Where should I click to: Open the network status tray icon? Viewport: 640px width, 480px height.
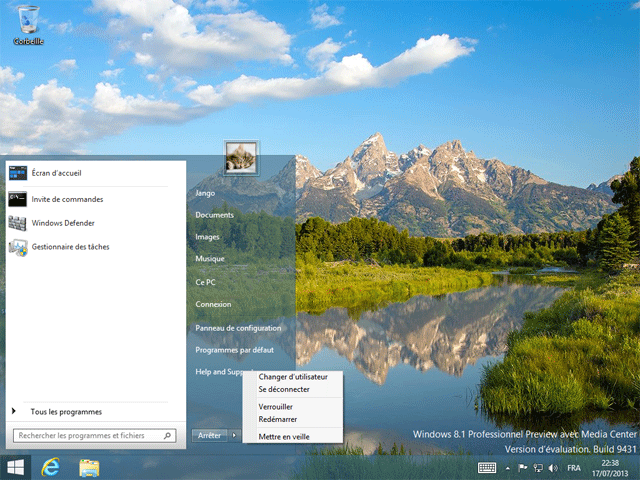[x=536, y=467]
